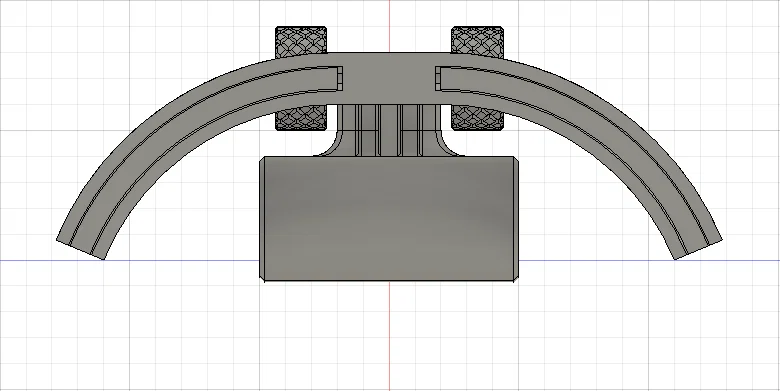This screenshot has height=391, width=780.
Task: Pick the knurled knob below the left arm
Action: click(x=301, y=118)
